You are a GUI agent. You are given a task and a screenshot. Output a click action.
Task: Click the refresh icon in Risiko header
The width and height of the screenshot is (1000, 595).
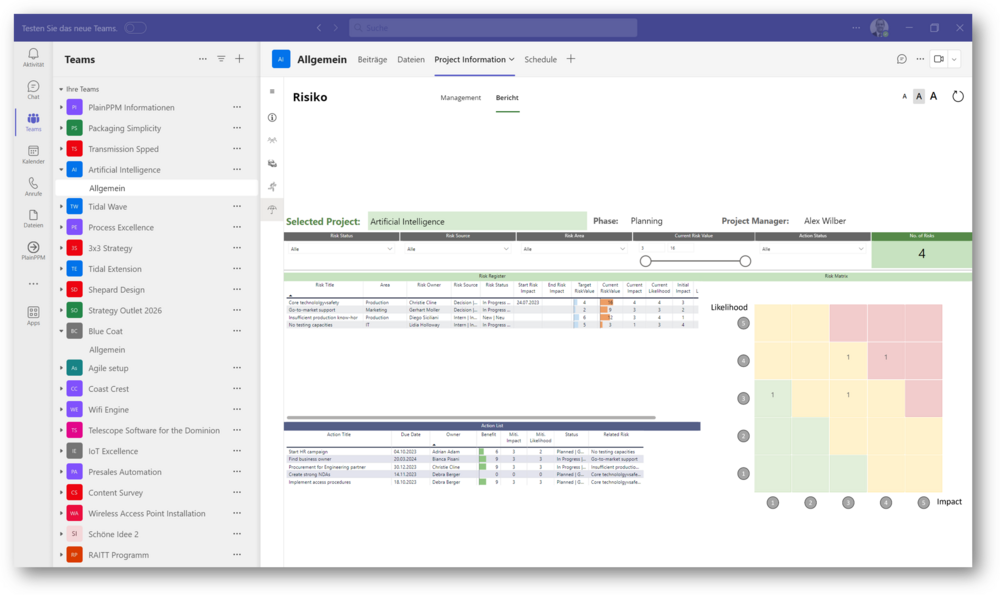tap(957, 96)
